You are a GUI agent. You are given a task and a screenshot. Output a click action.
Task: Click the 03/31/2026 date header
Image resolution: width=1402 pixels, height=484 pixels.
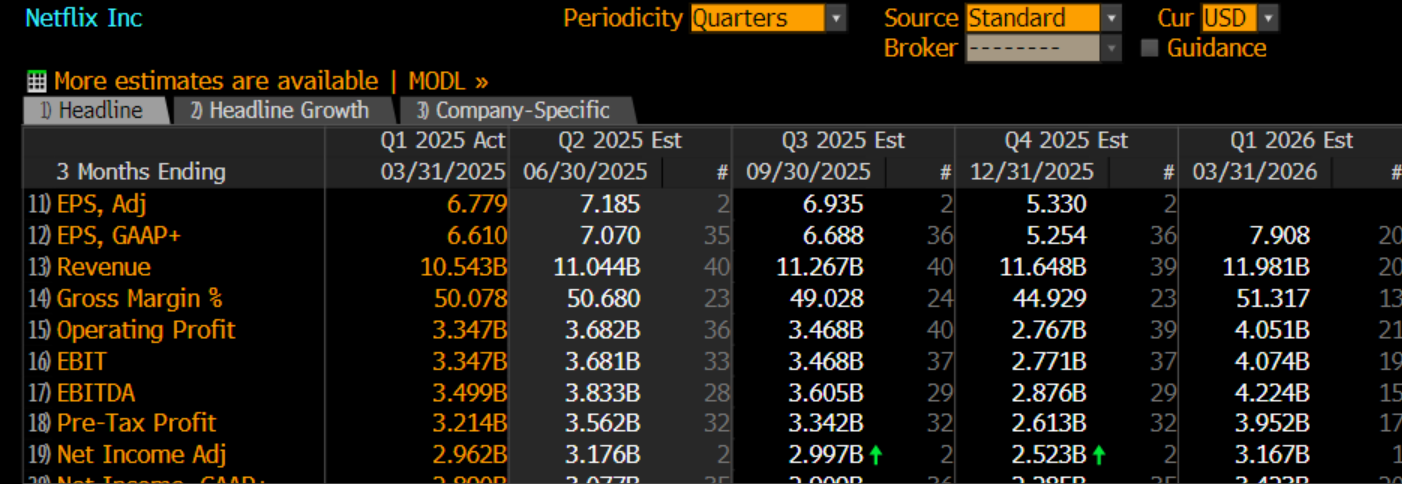1255,172
